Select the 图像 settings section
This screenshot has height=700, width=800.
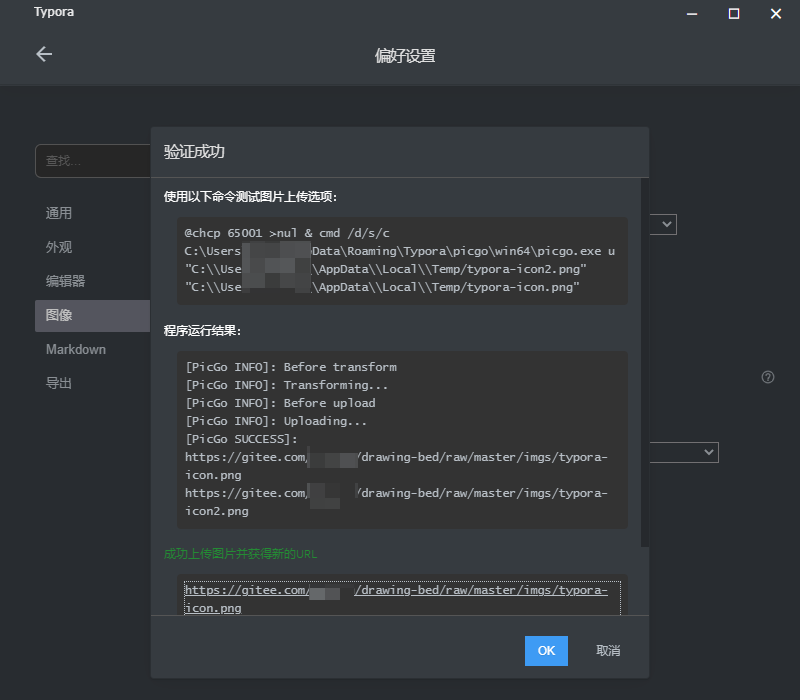pyautogui.click(x=92, y=315)
